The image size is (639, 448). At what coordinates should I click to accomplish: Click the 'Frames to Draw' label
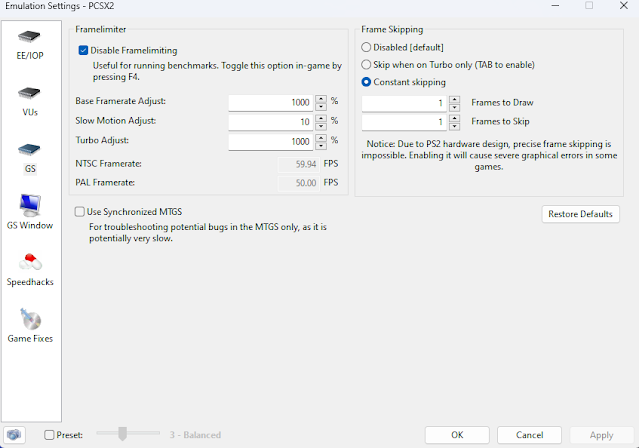502,103
